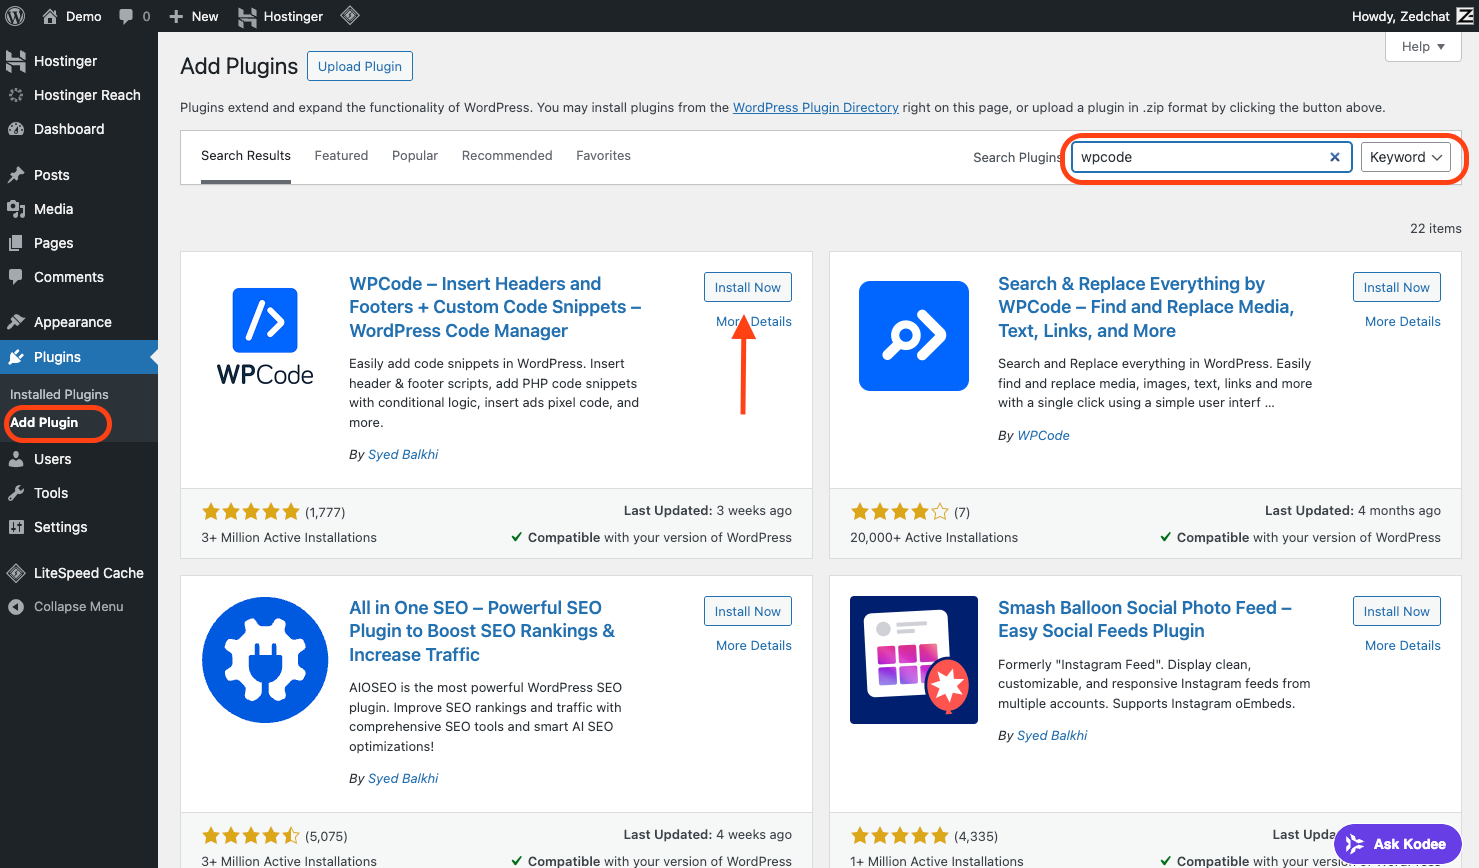1479x868 pixels.
Task: Click the WordPress logo in admin bar
Action: [x=14, y=16]
